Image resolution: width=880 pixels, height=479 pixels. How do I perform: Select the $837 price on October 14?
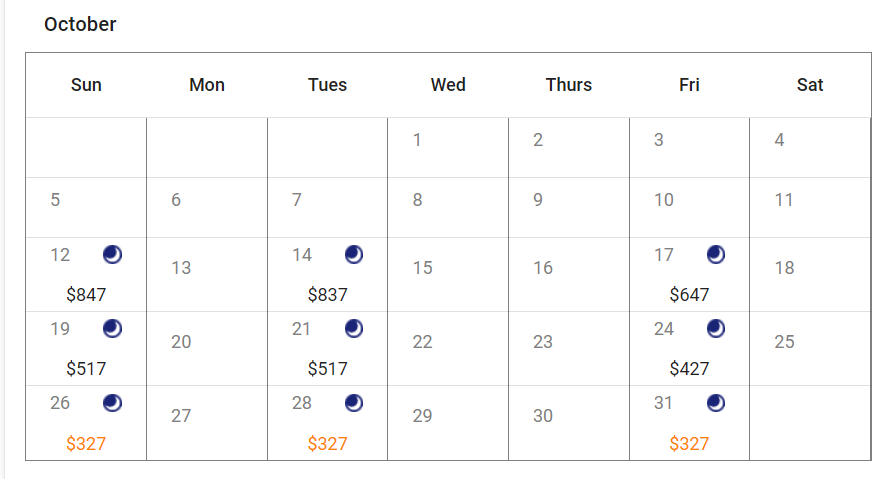(327, 295)
